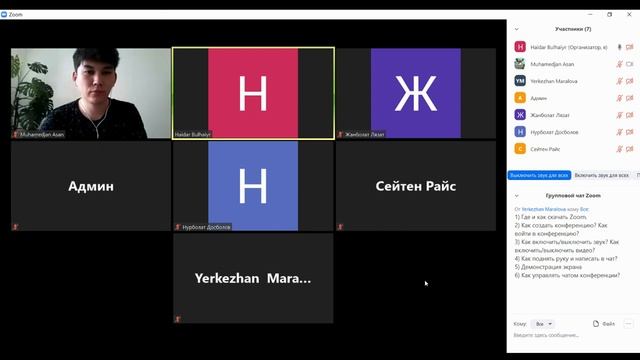Click Жанболат Лязат's camera-off icon
Screen dimensions: 640x360
630,115
